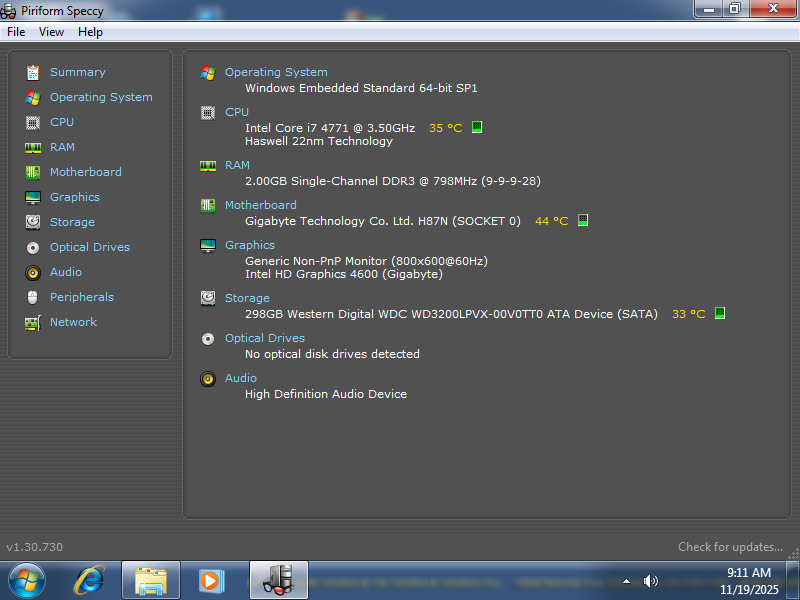Open the Help menu
Screen dimensions: 800x600
90,32
